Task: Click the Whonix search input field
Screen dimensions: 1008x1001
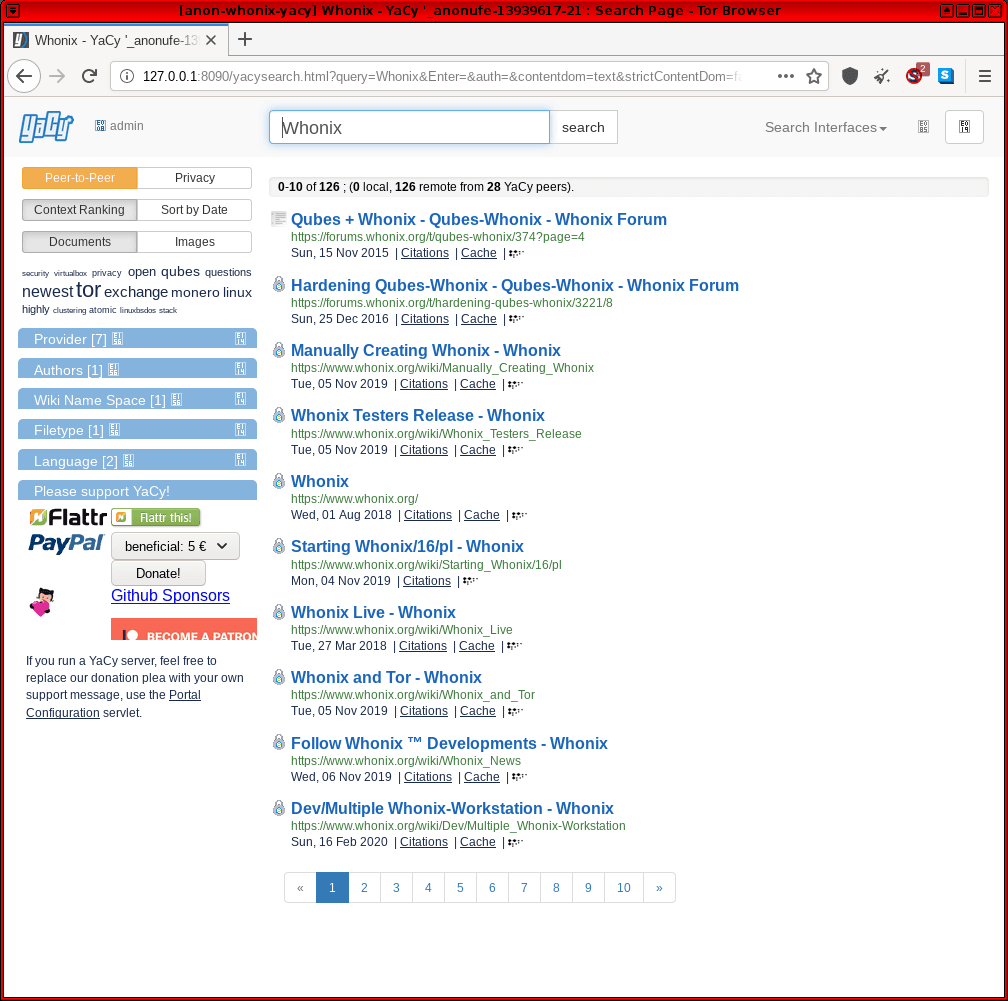Action: (x=409, y=127)
